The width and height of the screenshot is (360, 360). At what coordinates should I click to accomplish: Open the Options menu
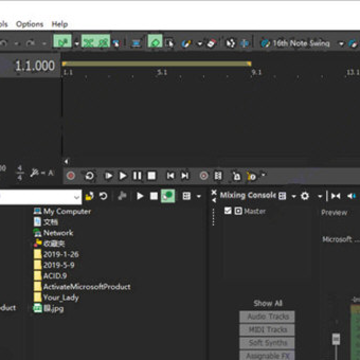point(30,24)
